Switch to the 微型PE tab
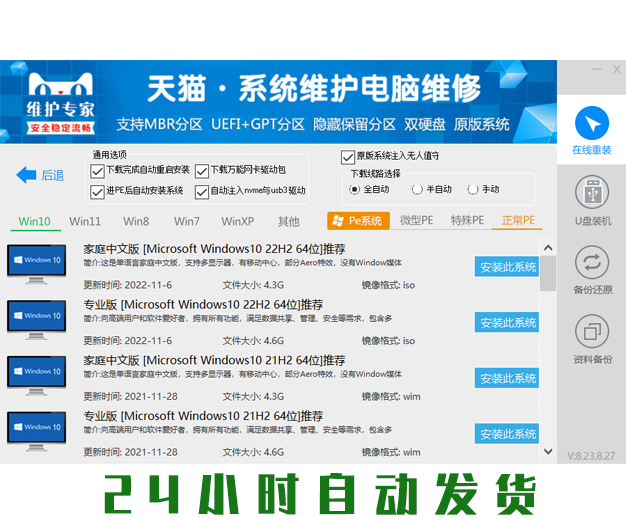Screen dimensions: 626x523 417,220
